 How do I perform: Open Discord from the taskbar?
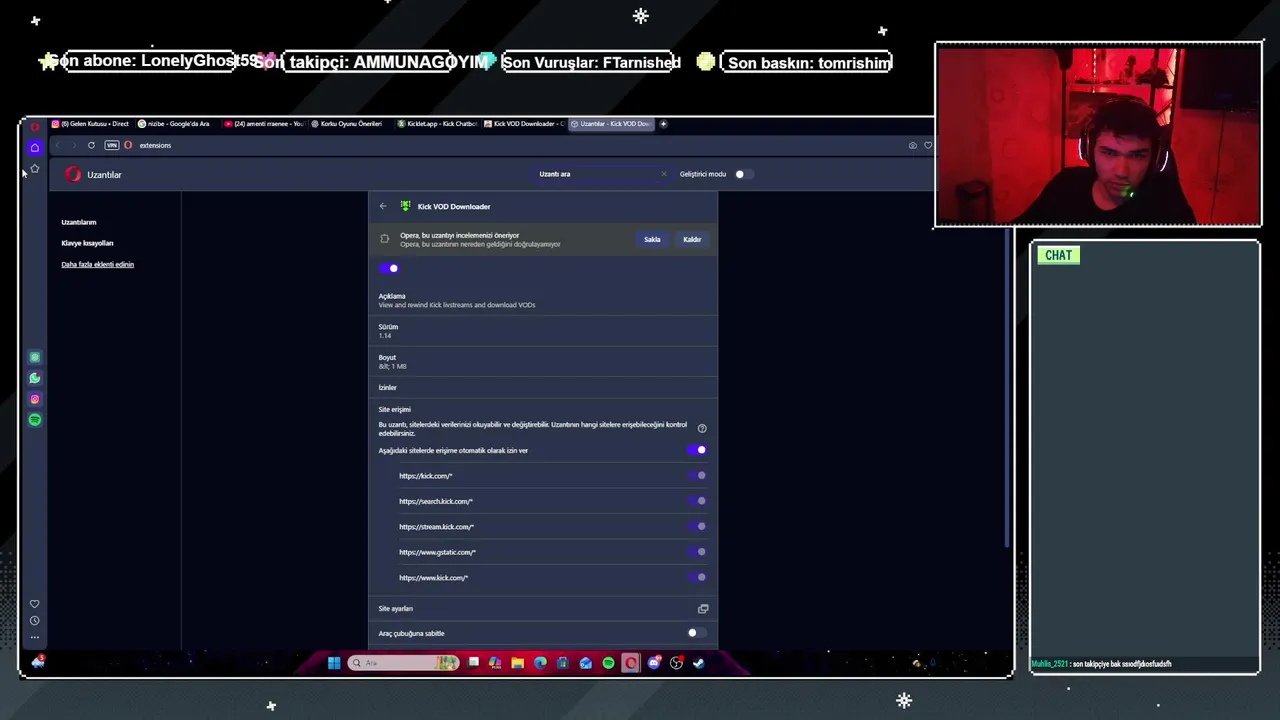(654, 662)
